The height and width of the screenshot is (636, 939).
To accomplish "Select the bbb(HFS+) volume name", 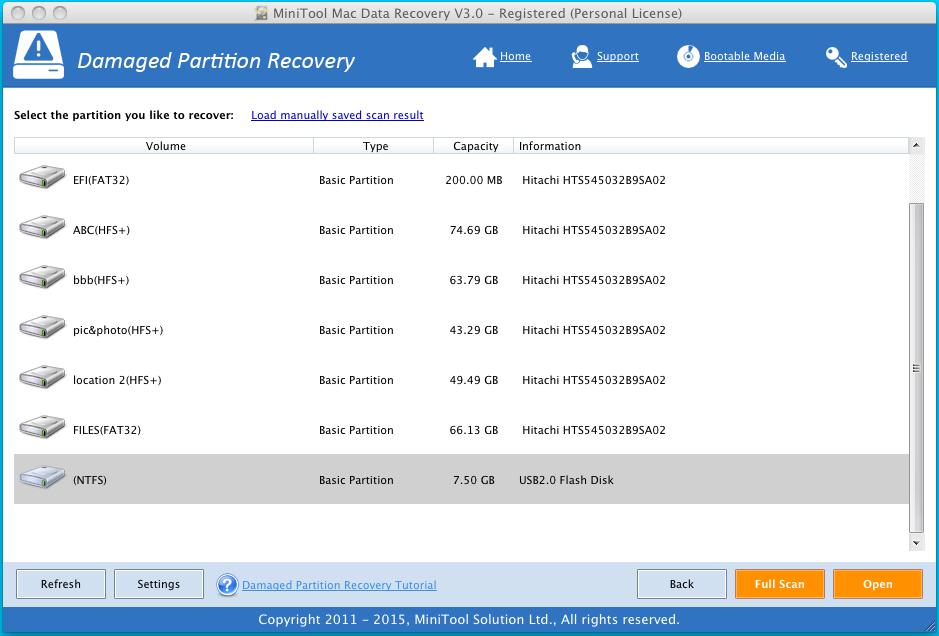I will (x=101, y=280).
